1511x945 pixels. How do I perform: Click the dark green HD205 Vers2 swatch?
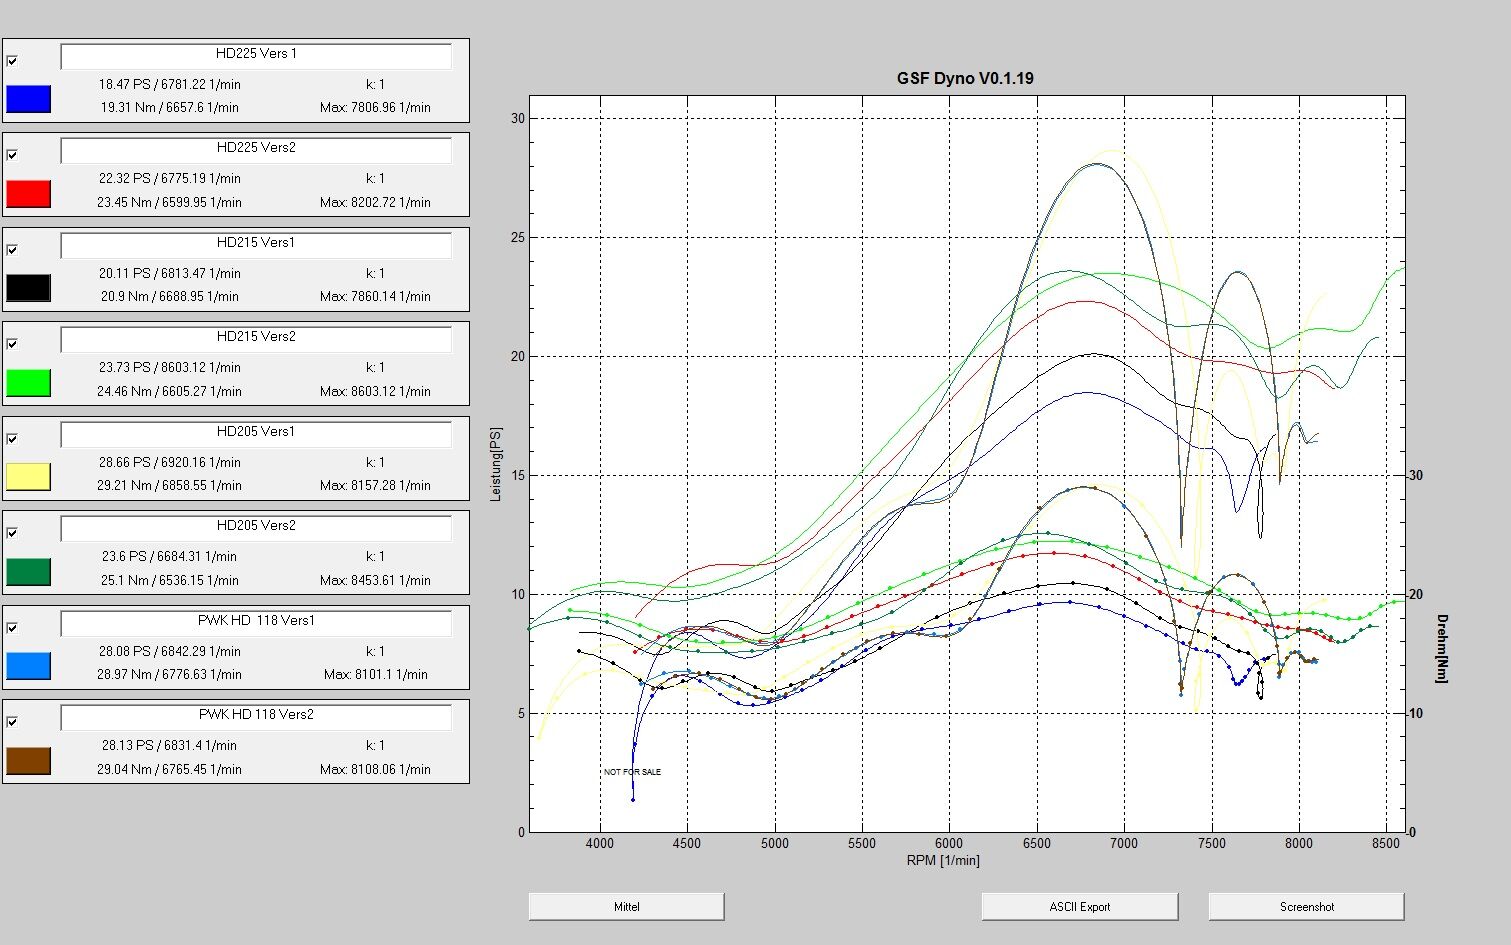pyautogui.click(x=28, y=571)
